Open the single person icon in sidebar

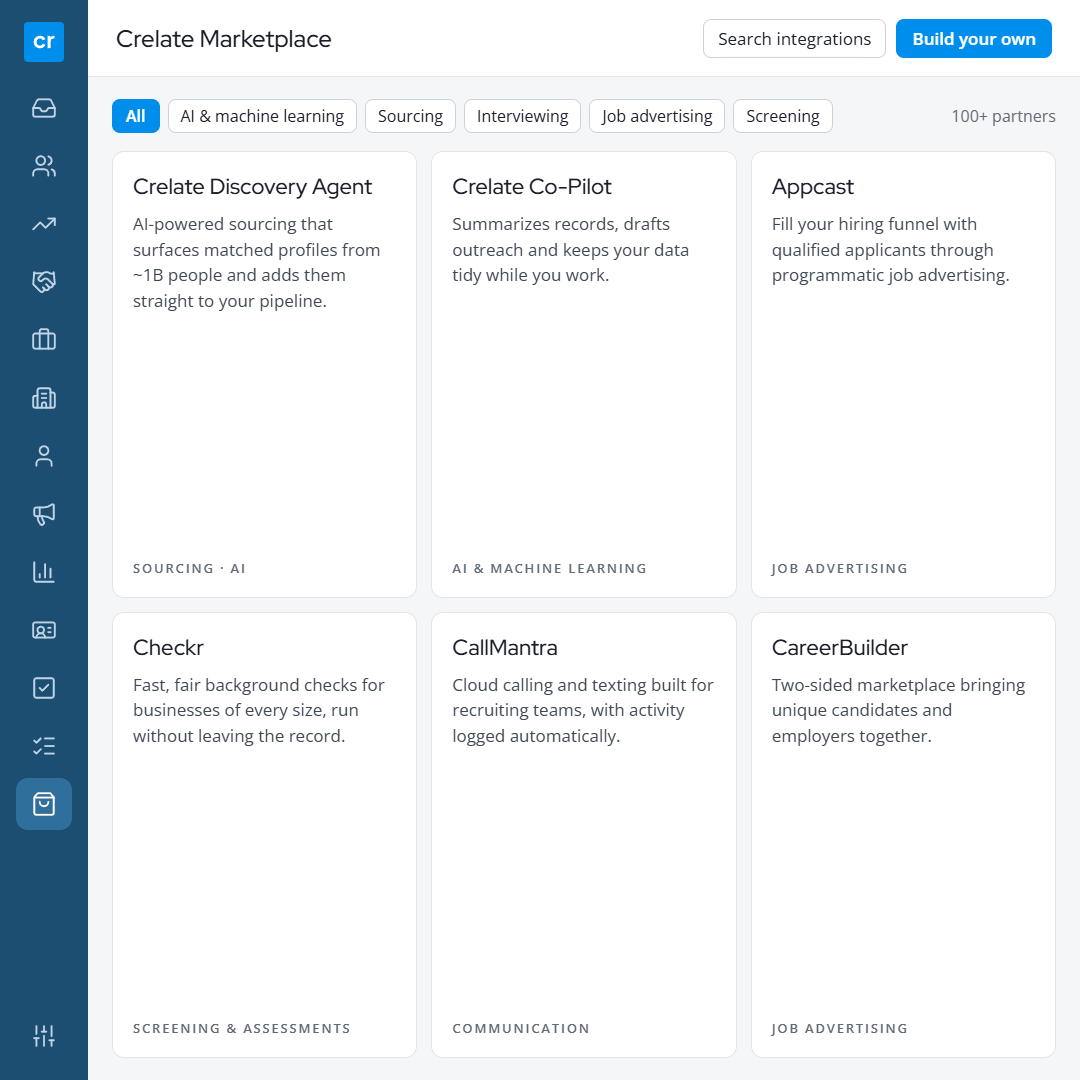[43, 456]
